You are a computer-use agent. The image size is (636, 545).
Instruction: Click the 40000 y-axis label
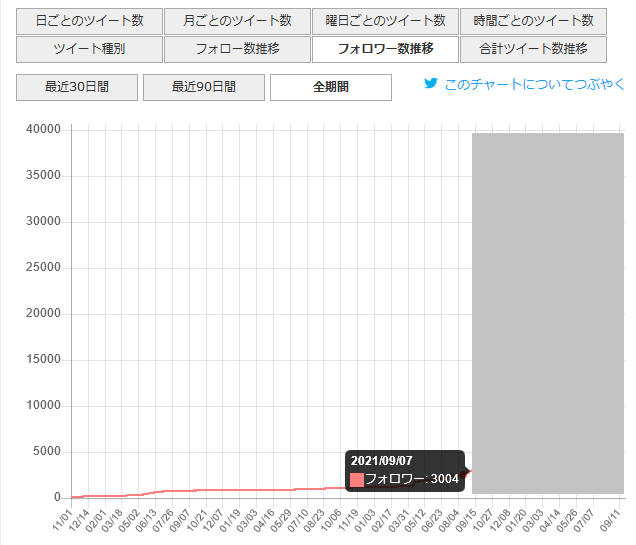point(43,129)
